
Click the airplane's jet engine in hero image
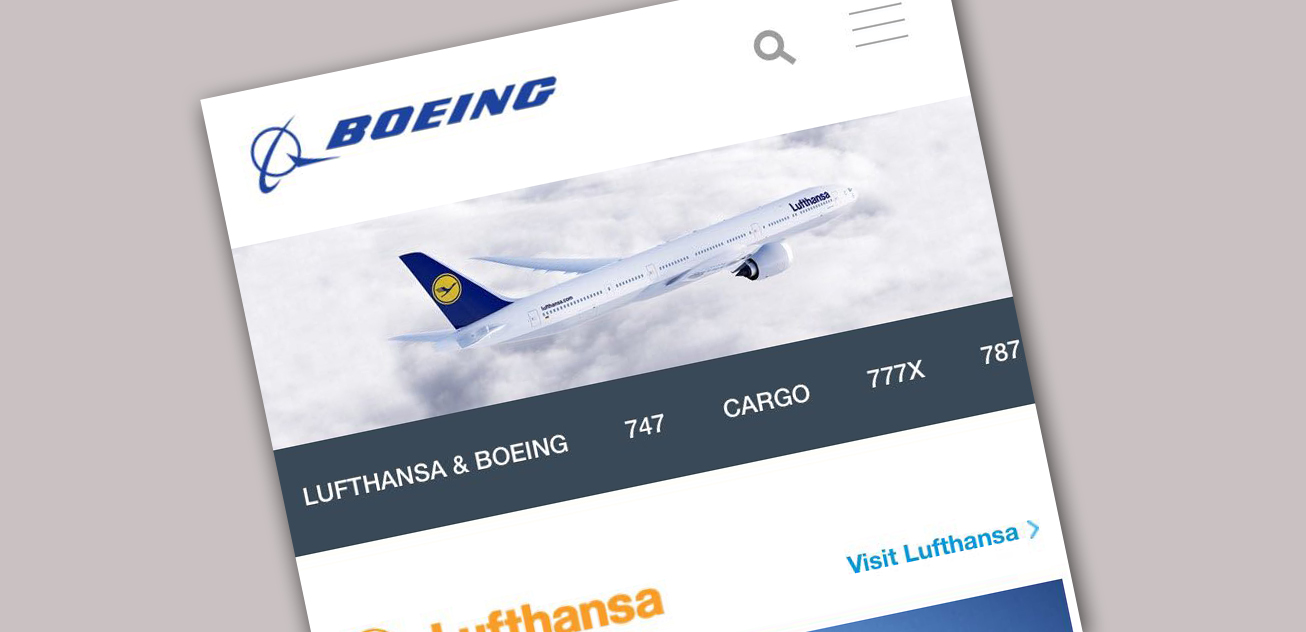pos(765,261)
